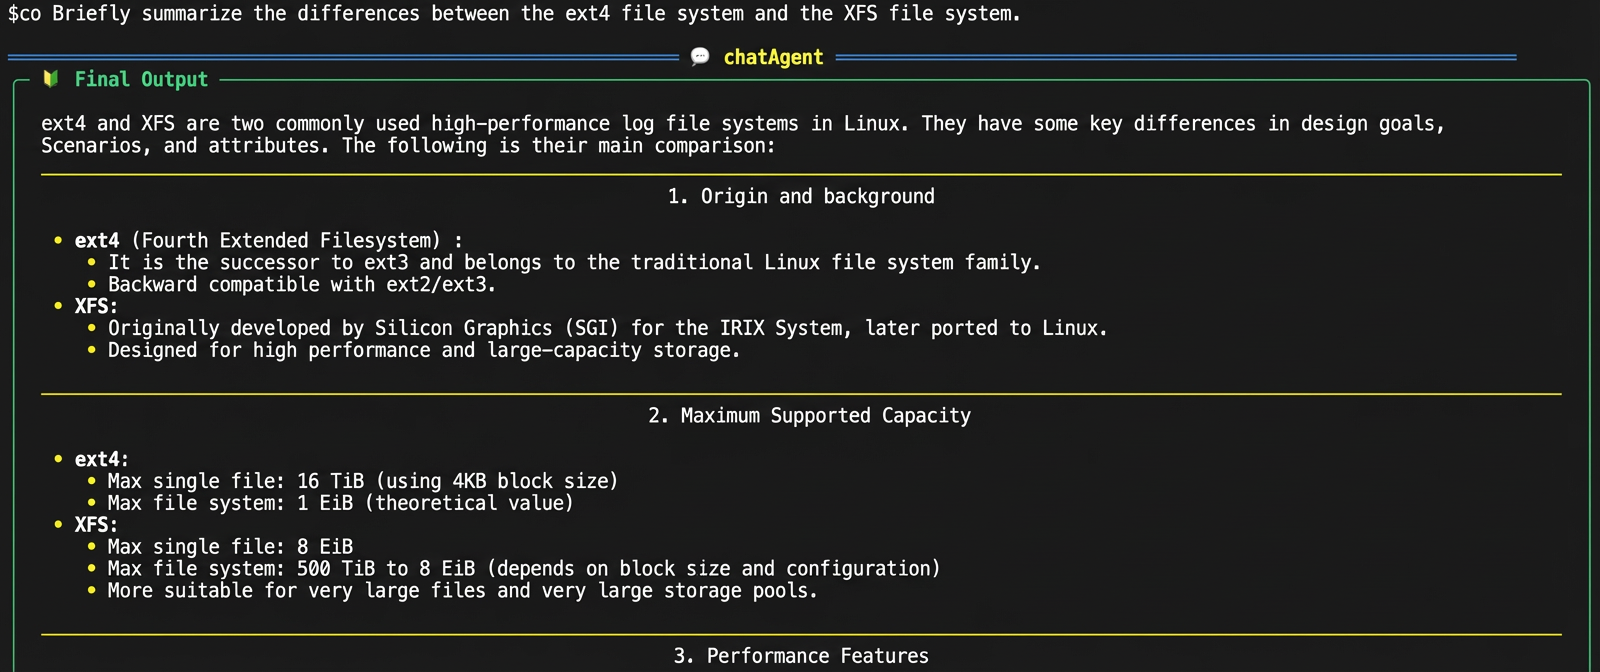Click the 'Max file system: 500 TiB' line
The image size is (1600, 672).
524,569
